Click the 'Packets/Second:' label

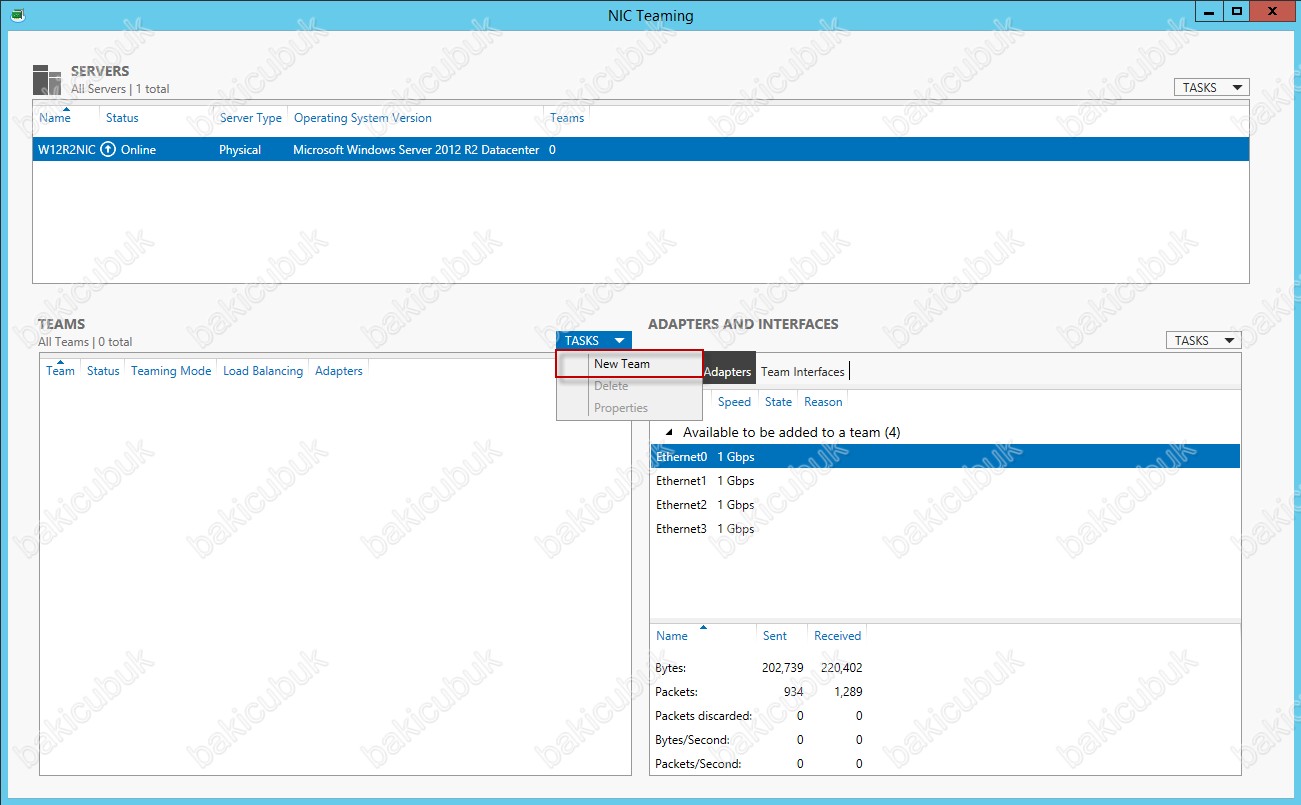tap(698, 764)
